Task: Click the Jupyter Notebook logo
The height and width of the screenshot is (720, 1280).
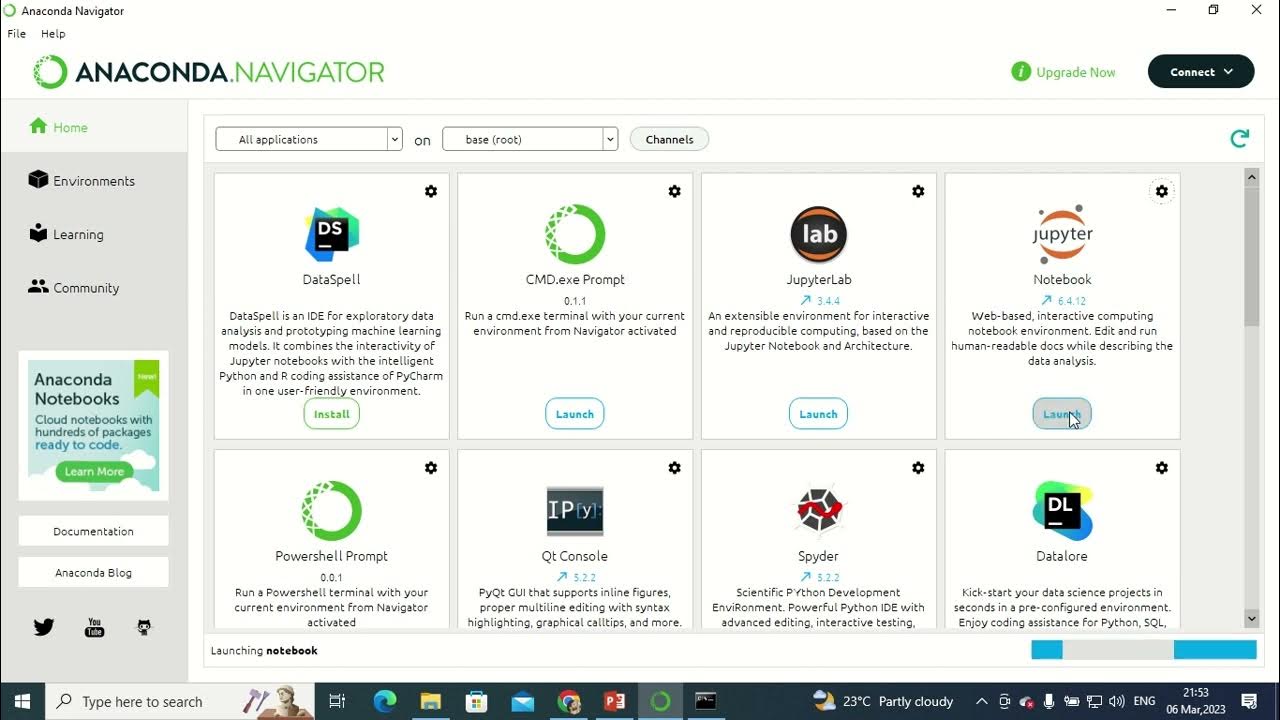Action: [1062, 234]
